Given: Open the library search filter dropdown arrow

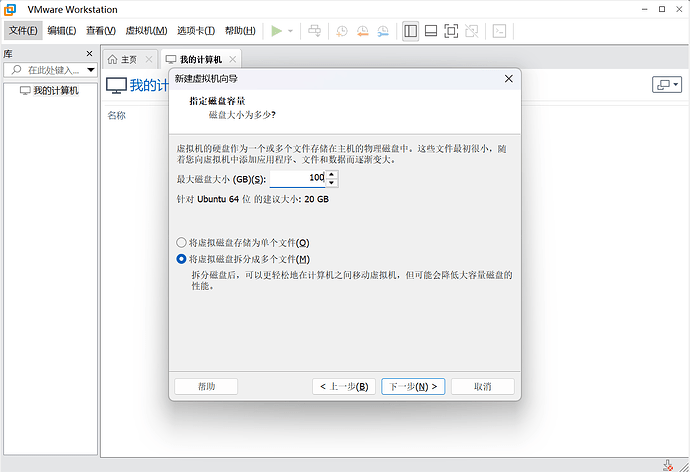Looking at the screenshot, I should point(91,70).
